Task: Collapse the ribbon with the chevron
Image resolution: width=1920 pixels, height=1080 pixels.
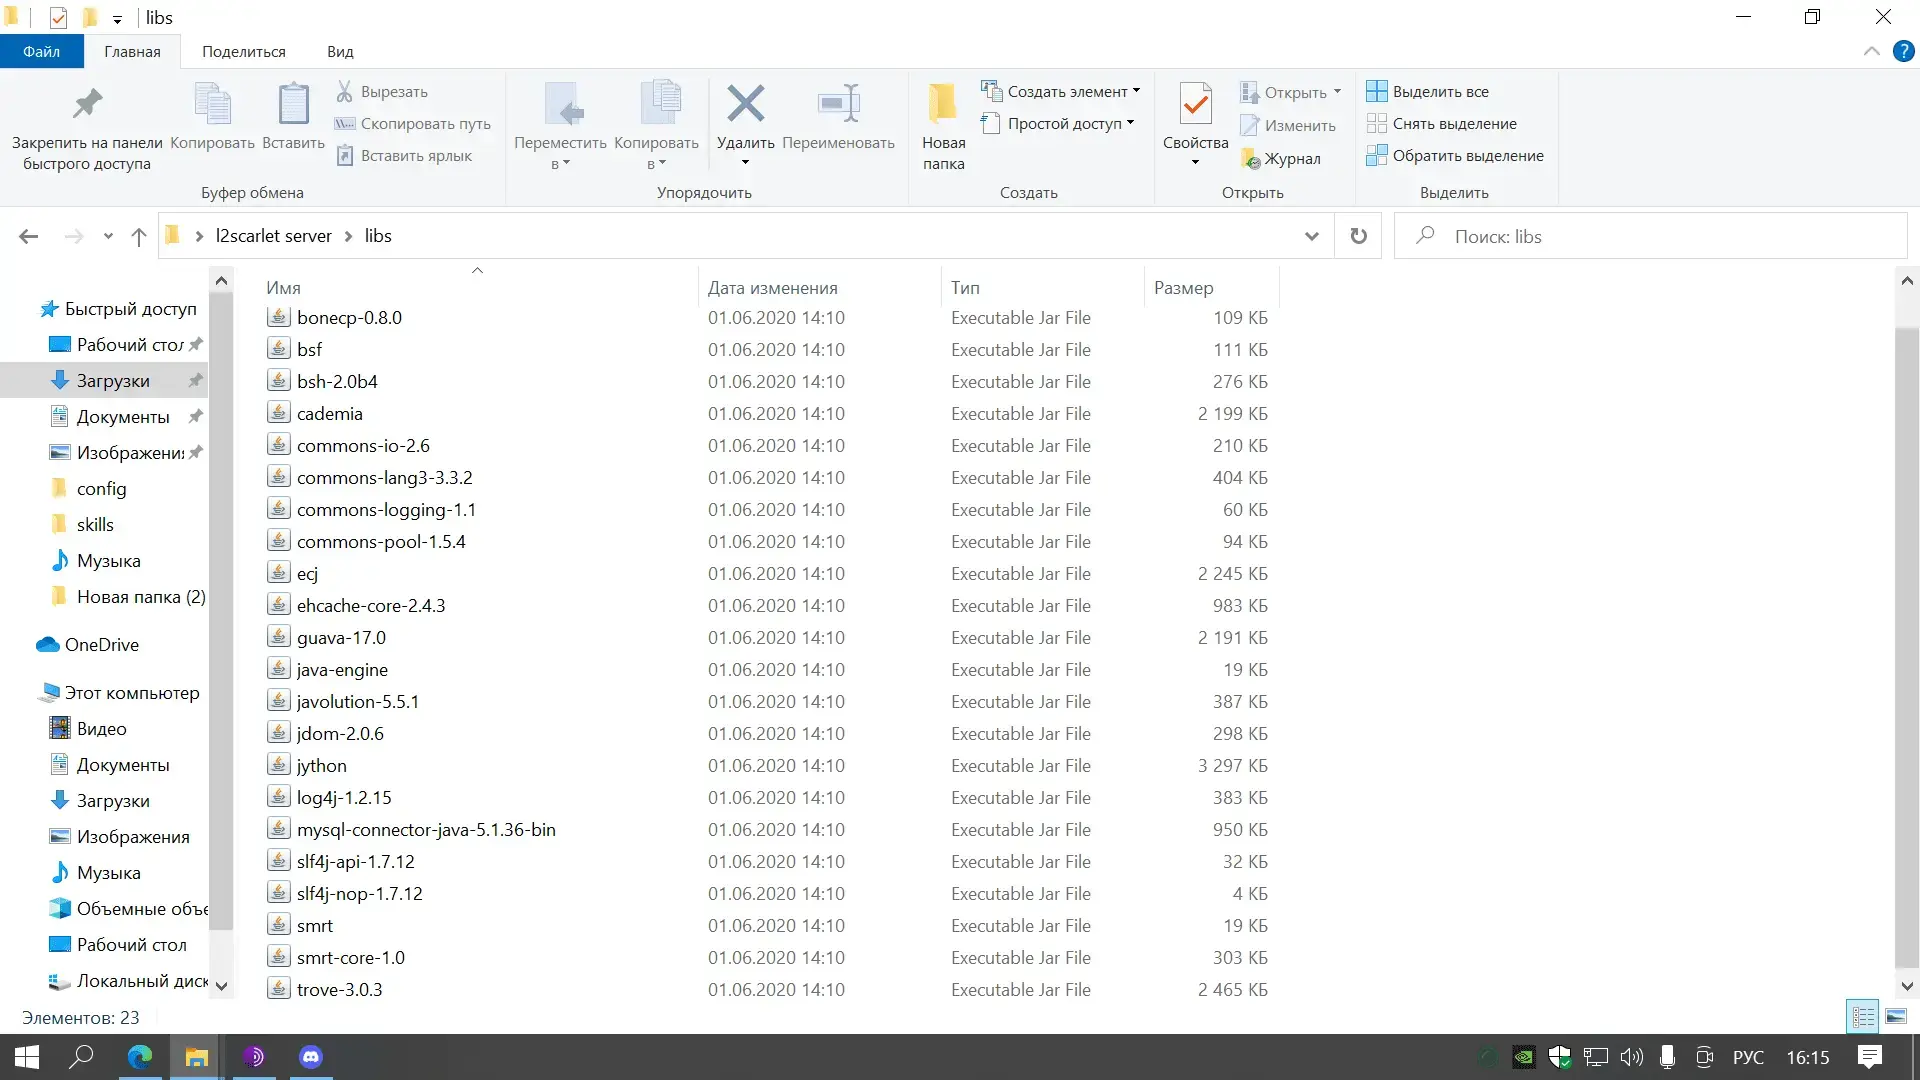Action: (x=1871, y=52)
